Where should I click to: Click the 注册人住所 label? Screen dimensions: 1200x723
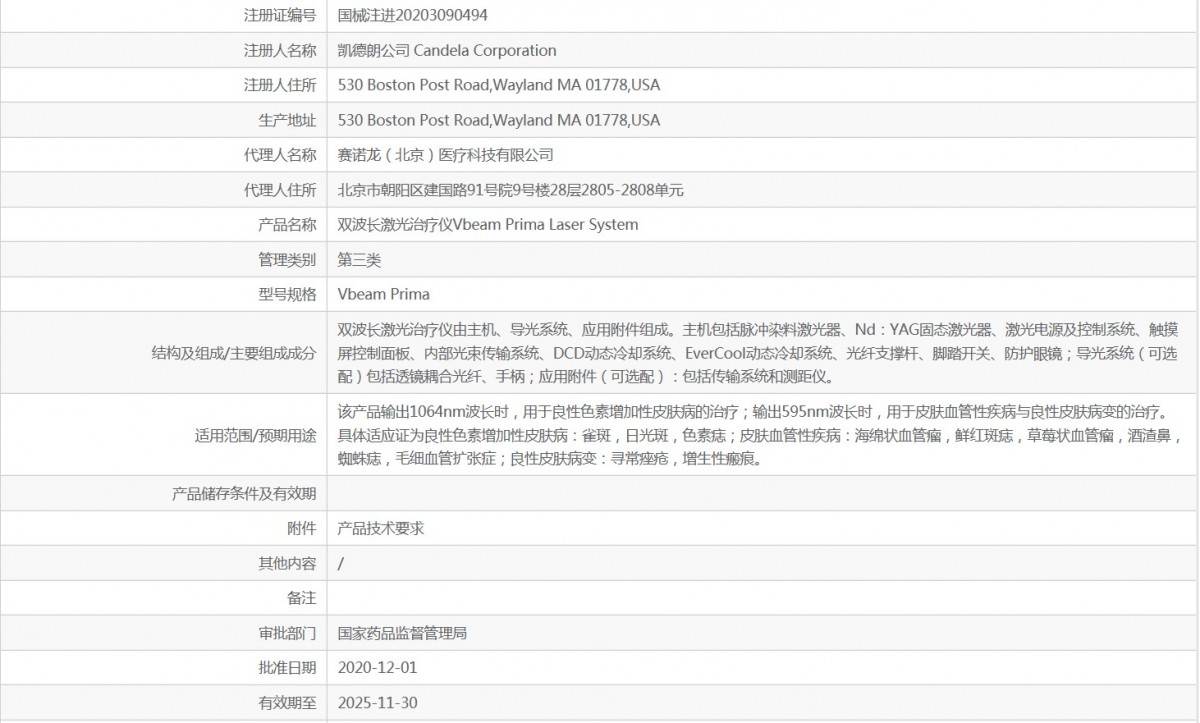click(280, 85)
